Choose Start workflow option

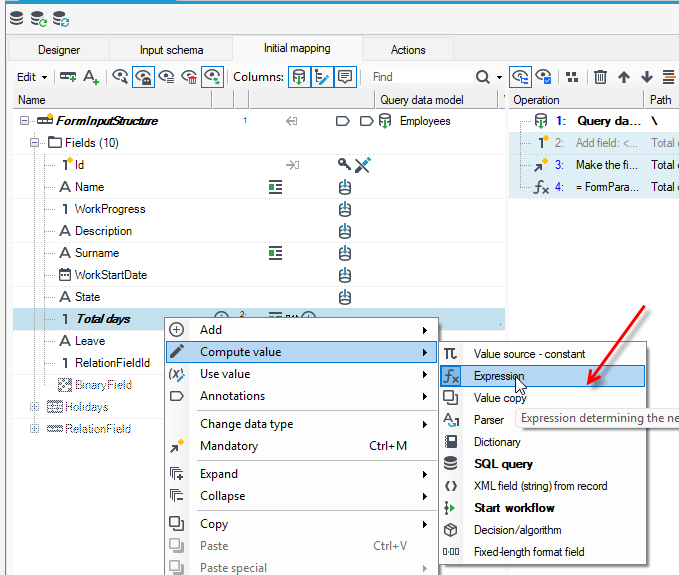[543, 508]
